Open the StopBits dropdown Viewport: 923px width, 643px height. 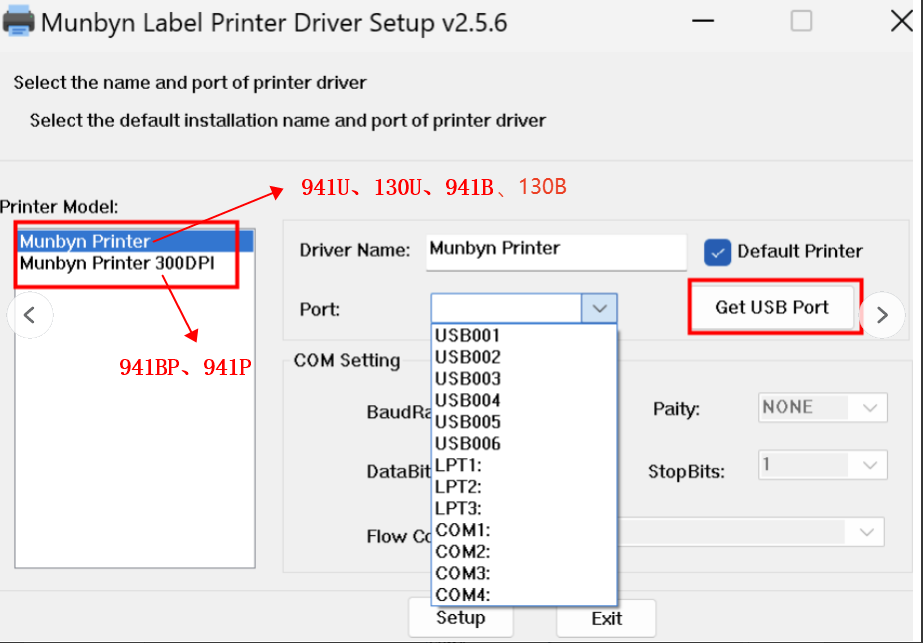click(822, 465)
